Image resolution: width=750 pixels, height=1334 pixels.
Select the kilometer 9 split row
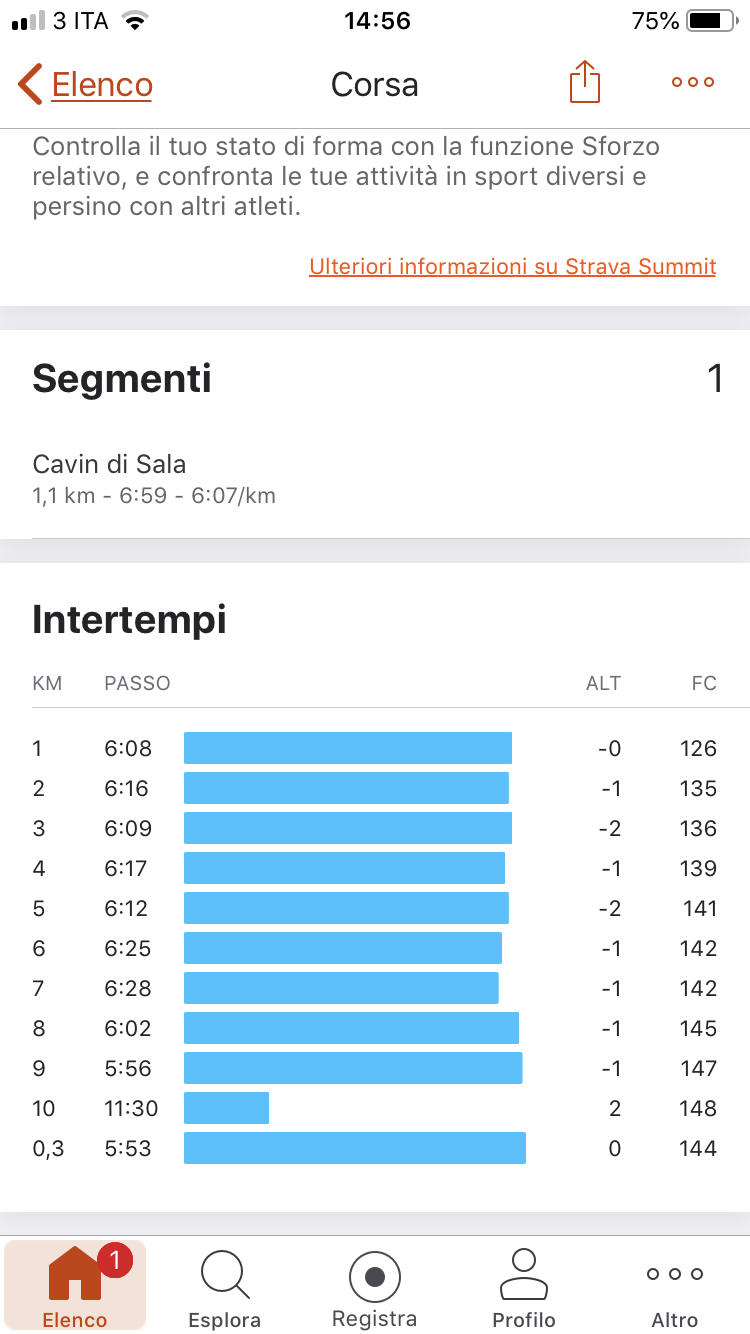(375, 1068)
